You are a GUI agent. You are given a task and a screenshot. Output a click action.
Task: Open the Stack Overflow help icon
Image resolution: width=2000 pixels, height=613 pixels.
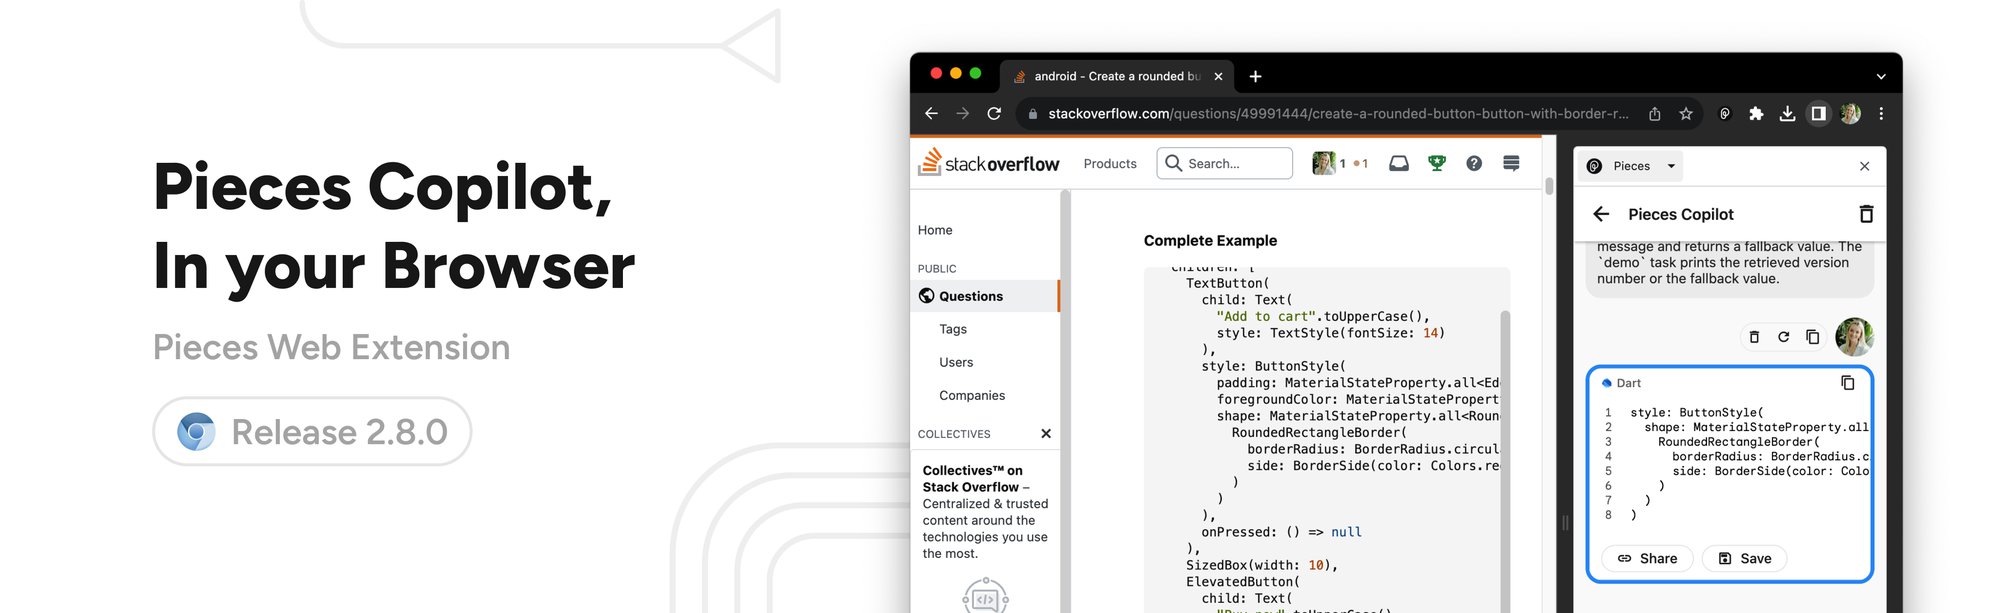tap(1474, 163)
